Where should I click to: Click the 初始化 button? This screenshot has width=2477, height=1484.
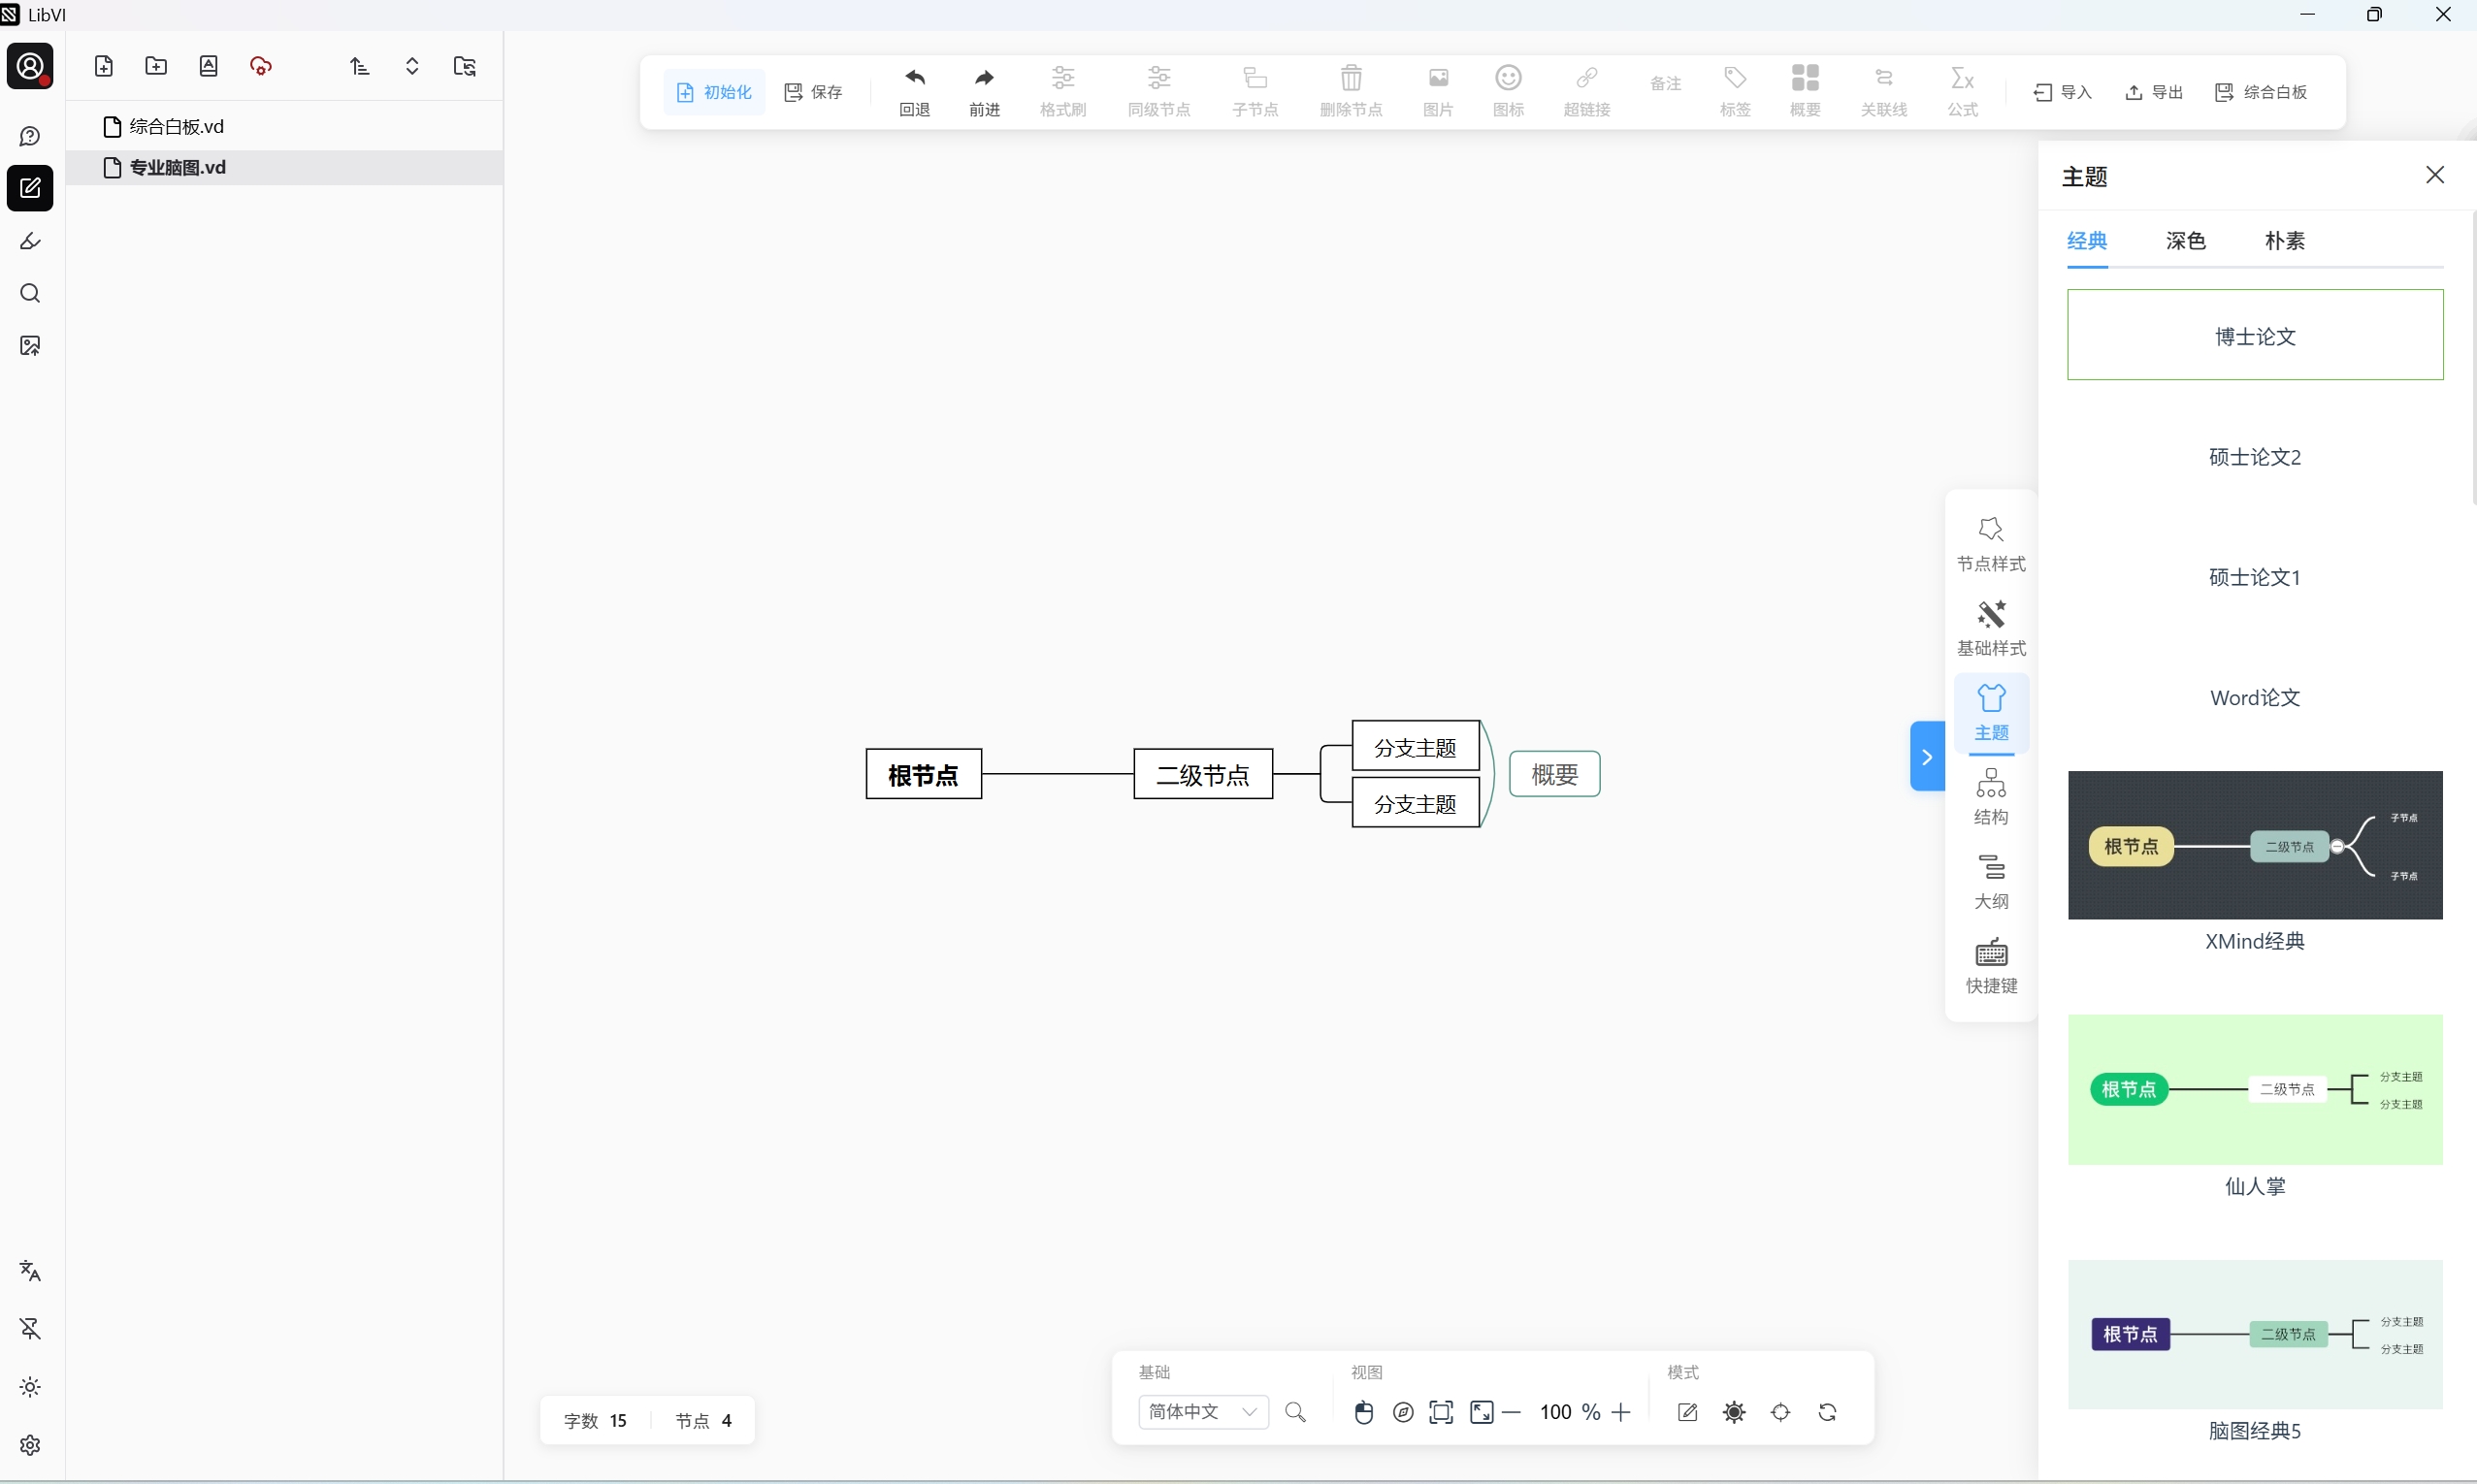tap(714, 92)
